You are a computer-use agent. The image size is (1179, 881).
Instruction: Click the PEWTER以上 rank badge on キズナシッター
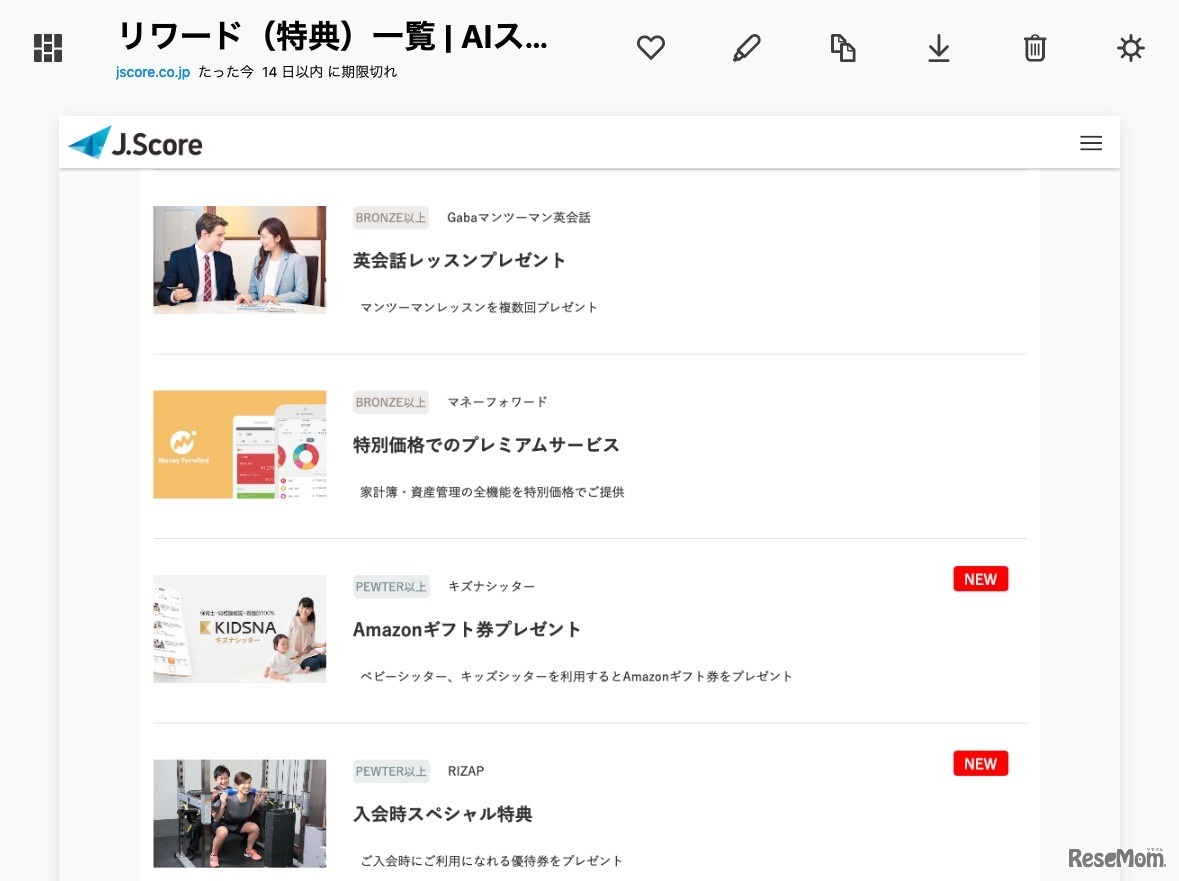[390, 586]
